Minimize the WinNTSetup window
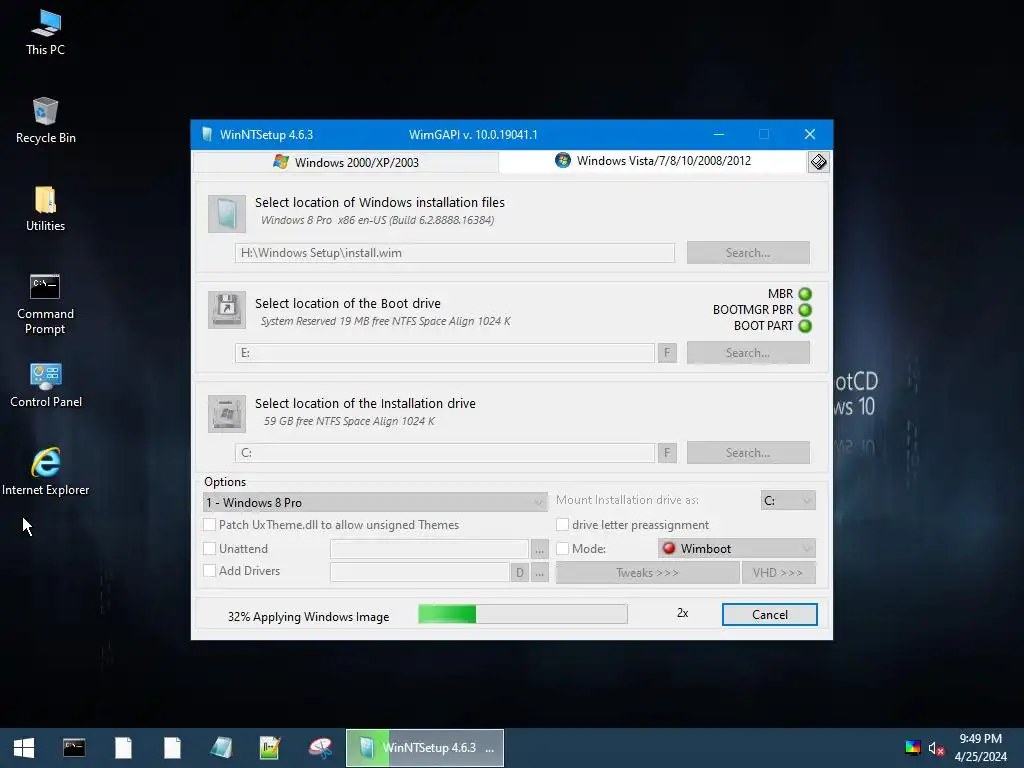The height and width of the screenshot is (768, 1024). click(719, 135)
